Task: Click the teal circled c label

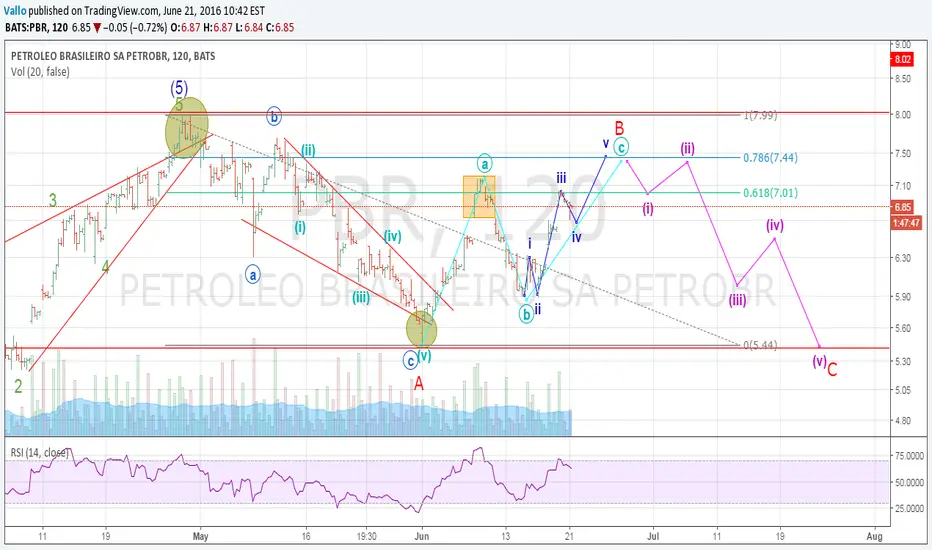Action: point(621,147)
